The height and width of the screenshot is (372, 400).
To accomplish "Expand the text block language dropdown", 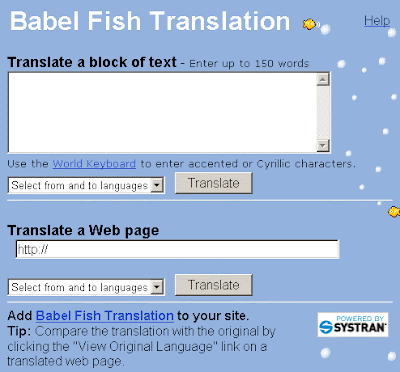I will click(86, 185).
